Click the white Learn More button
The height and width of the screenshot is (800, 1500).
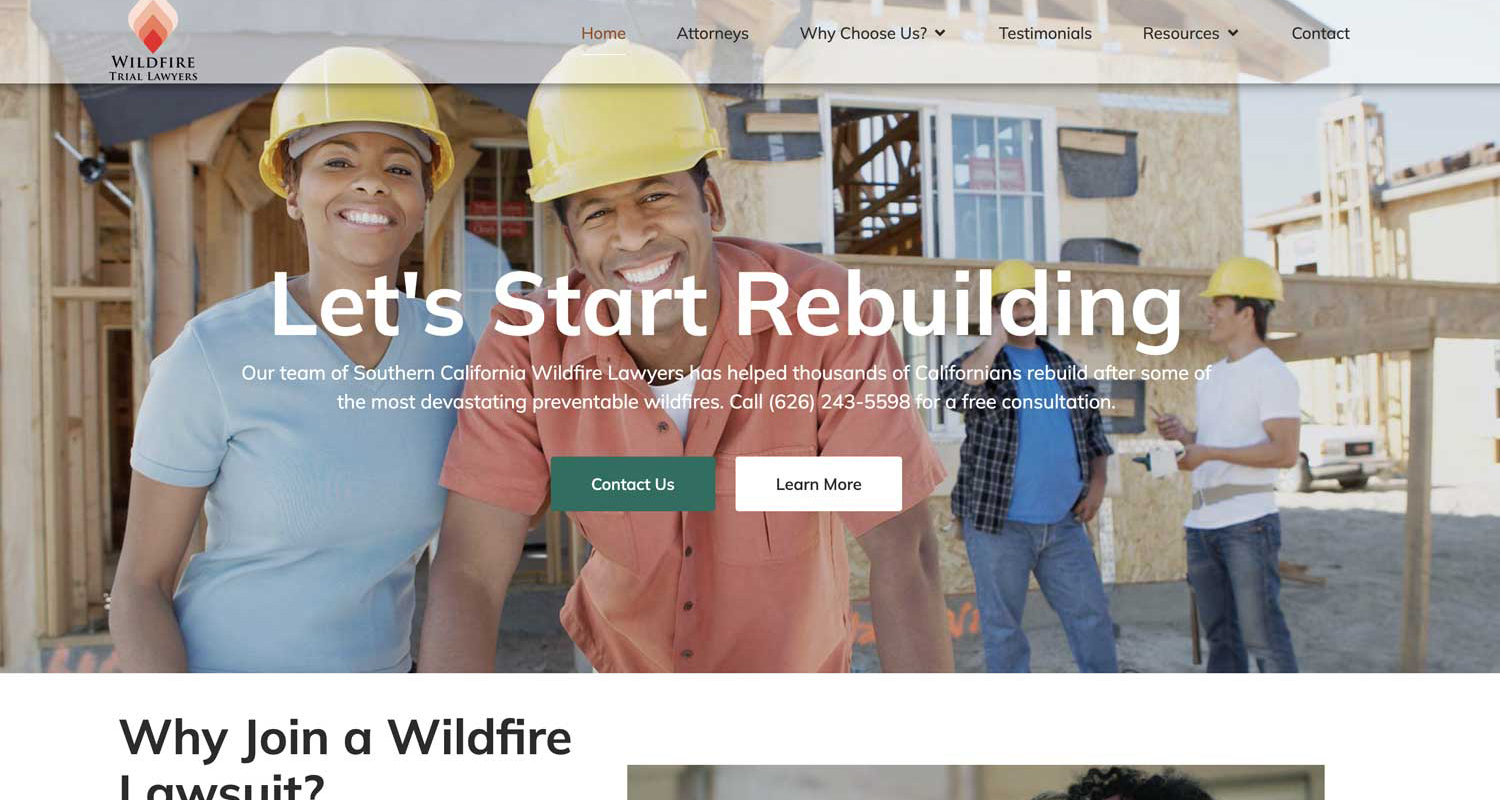coord(818,484)
